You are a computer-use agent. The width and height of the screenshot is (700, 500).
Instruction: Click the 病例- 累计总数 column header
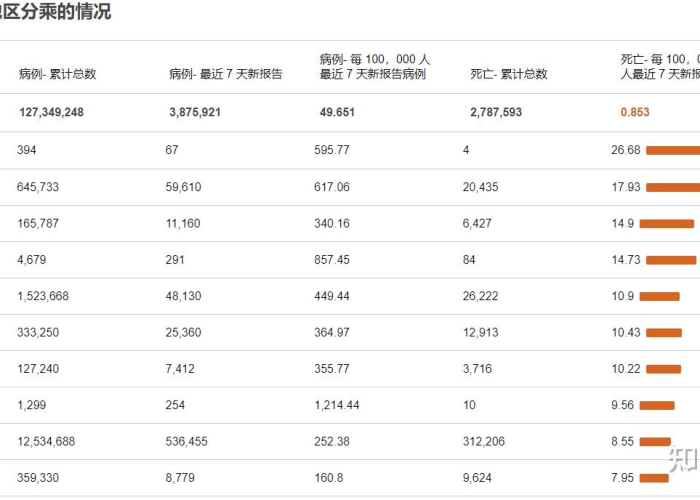pos(58,74)
